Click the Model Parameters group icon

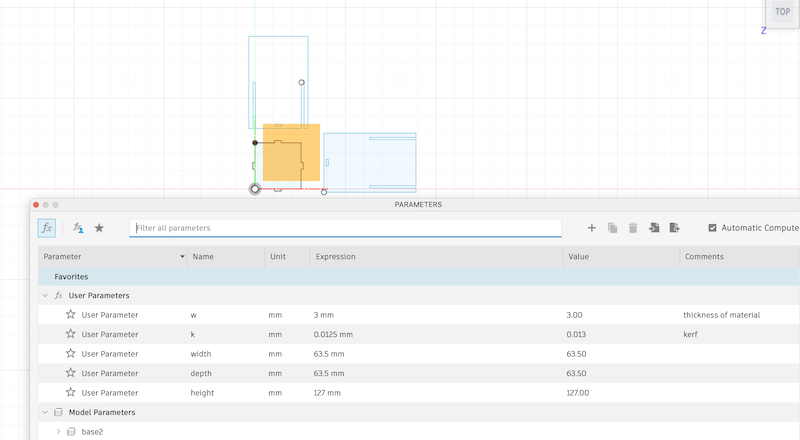coord(58,412)
